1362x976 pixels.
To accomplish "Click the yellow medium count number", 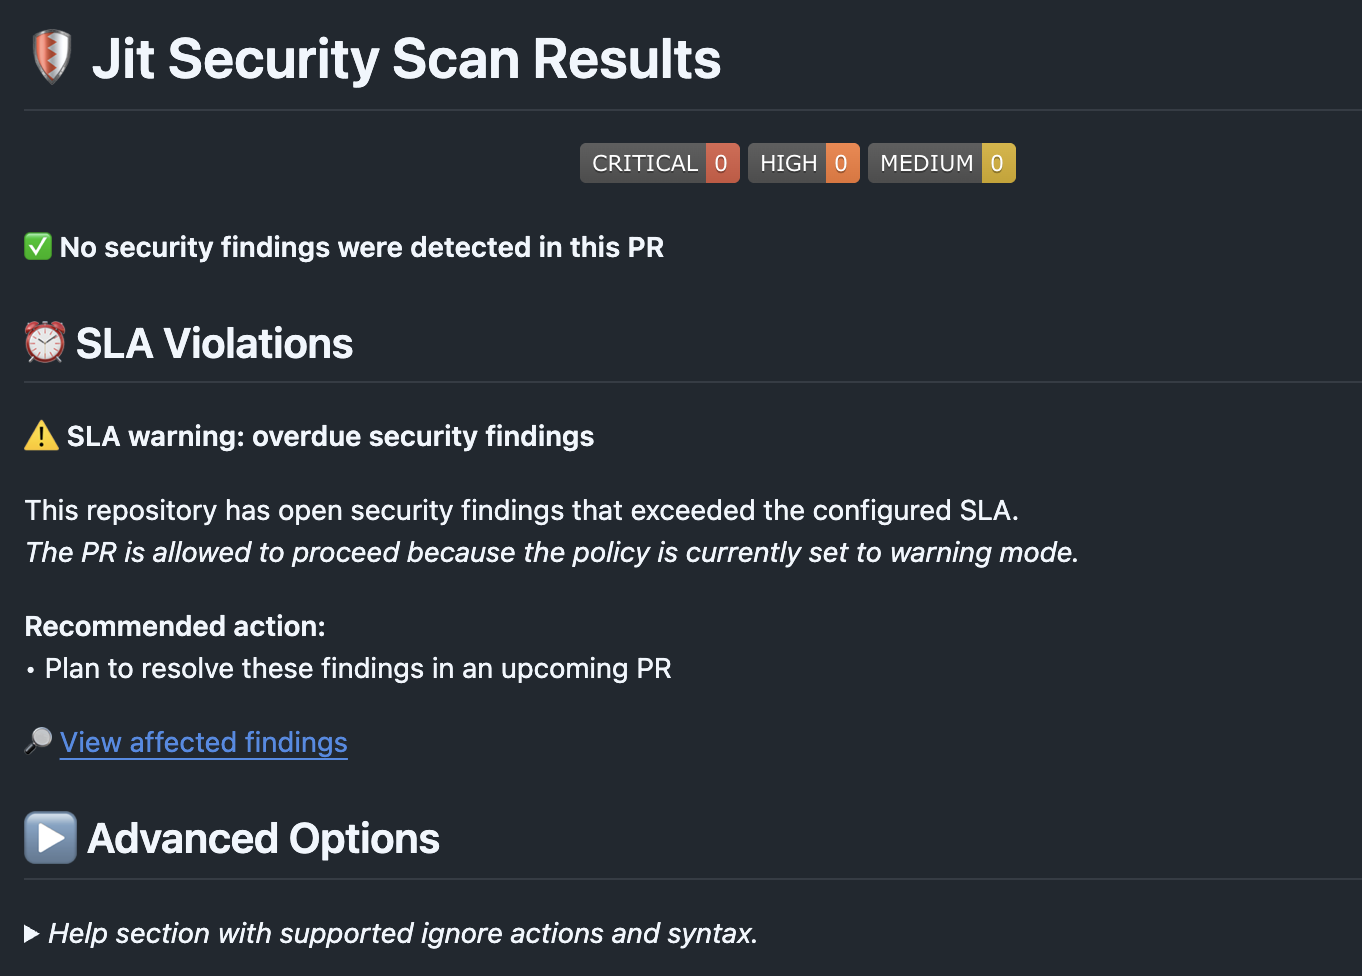I will click(997, 163).
